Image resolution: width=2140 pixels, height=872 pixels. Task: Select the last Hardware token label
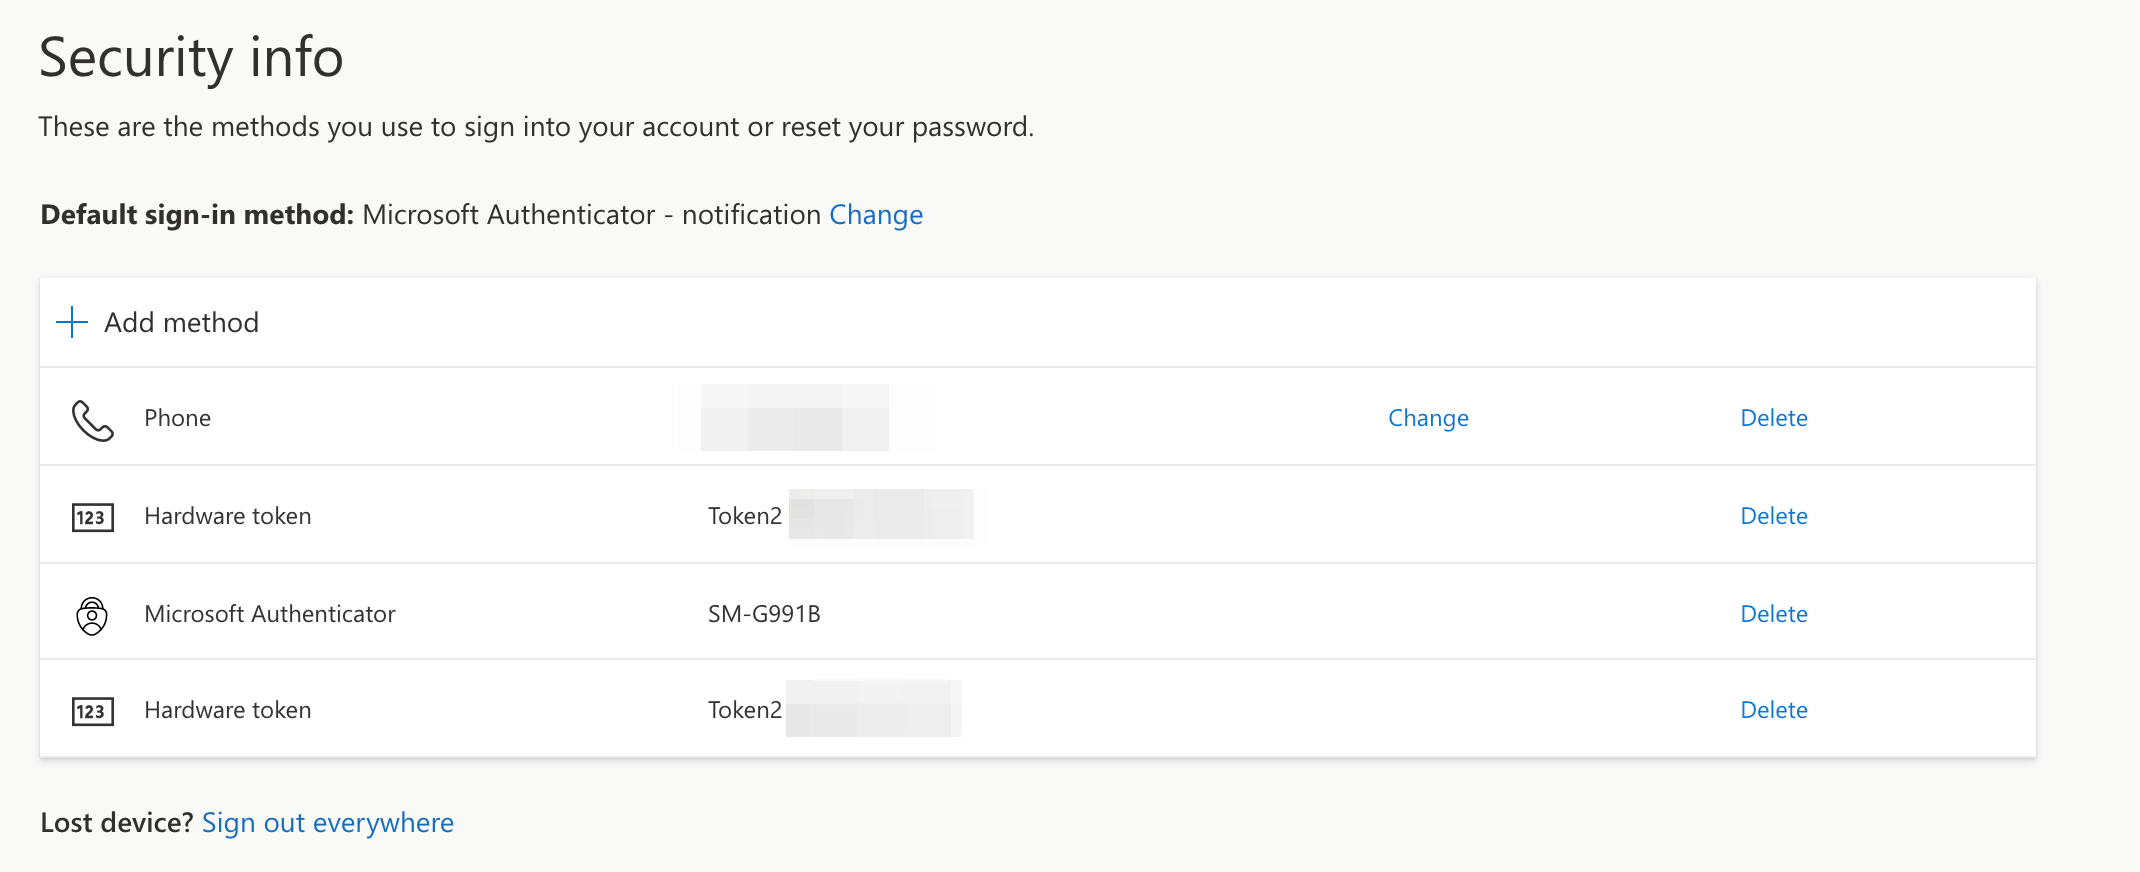[x=227, y=710]
